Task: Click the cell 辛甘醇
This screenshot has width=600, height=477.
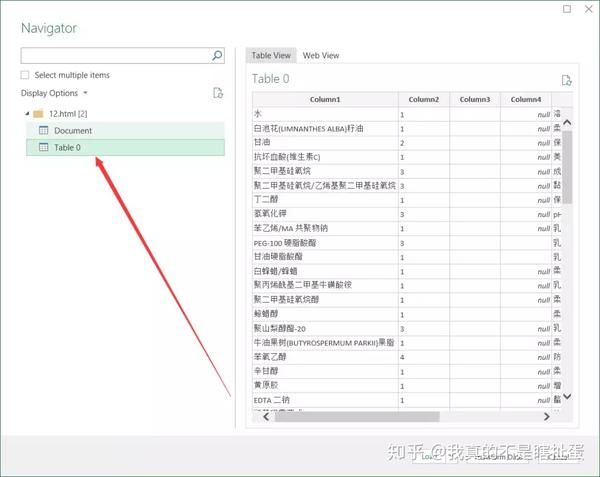Action: 325,371
